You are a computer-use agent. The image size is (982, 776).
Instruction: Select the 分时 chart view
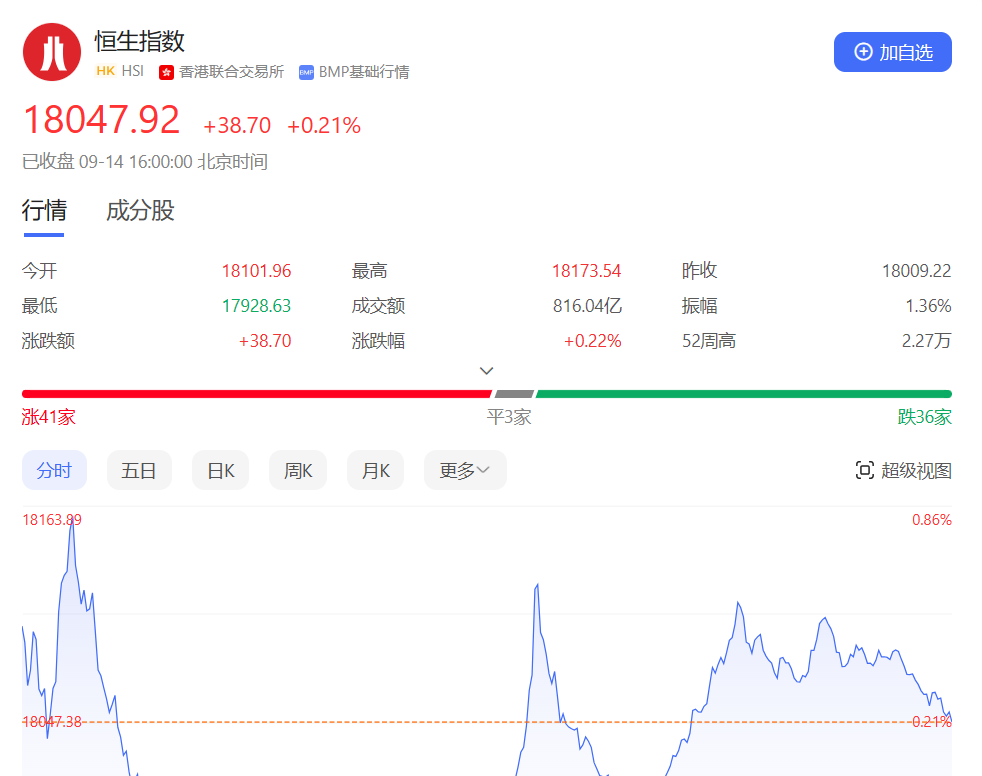(x=54, y=470)
